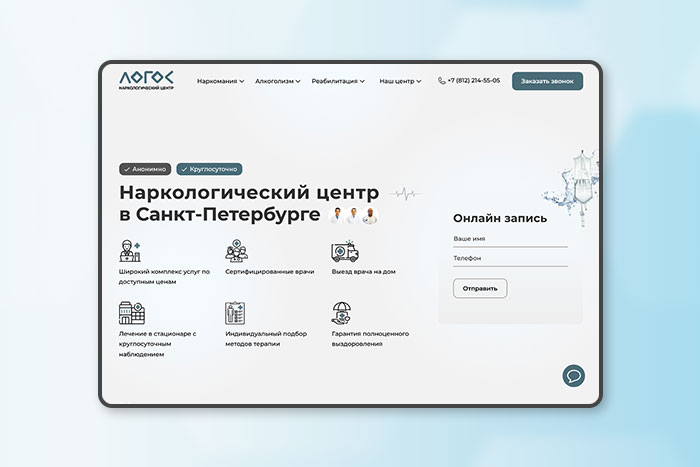Click the first doctor avatar

(x=338, y=216)
